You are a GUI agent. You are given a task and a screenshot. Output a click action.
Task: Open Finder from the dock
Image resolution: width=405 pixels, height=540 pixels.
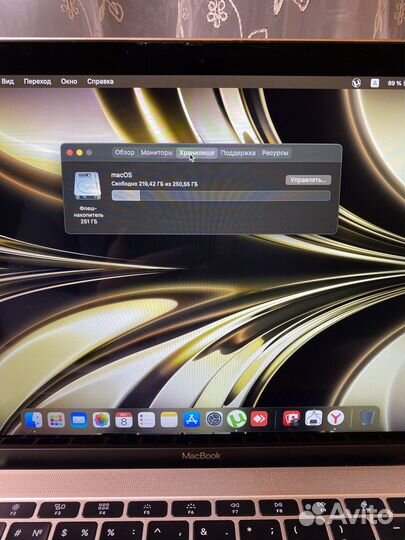coord(33,420)
